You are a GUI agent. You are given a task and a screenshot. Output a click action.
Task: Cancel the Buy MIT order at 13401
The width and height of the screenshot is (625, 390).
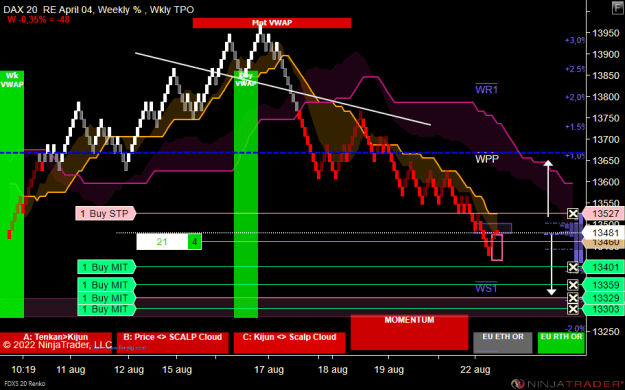coord(573,267)
